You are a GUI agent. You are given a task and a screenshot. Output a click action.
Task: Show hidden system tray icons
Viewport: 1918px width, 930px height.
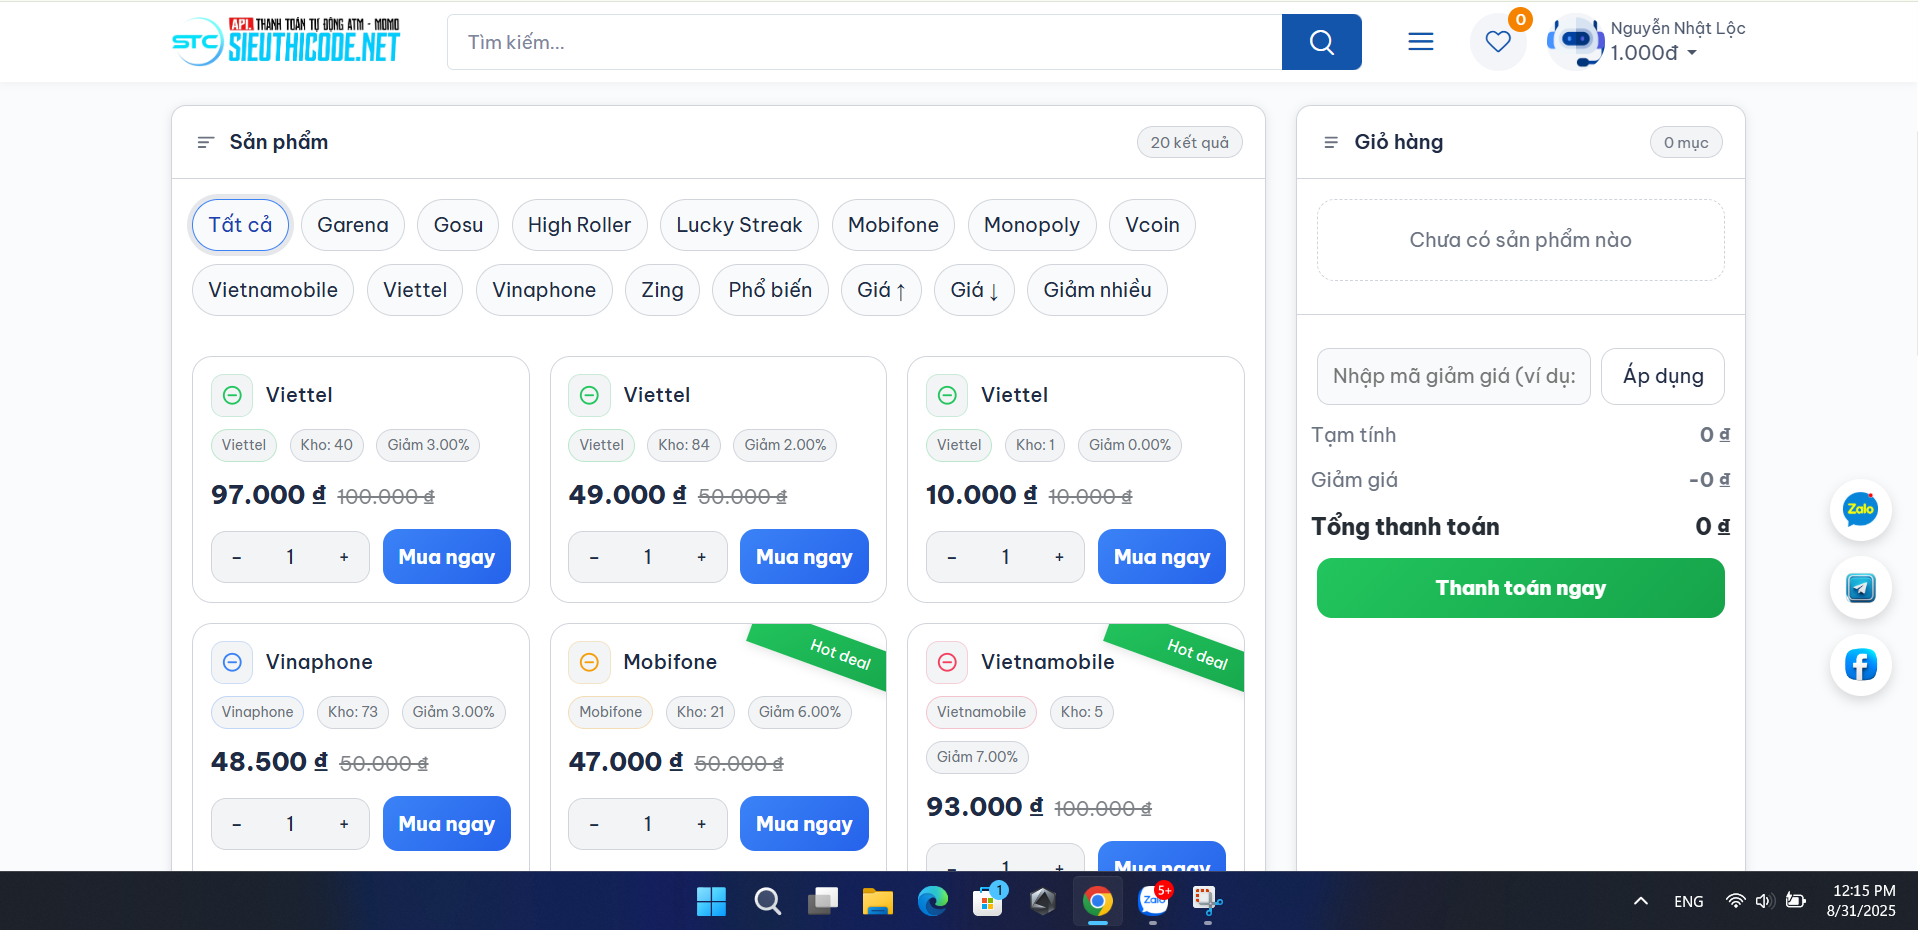coord(1641,901)
